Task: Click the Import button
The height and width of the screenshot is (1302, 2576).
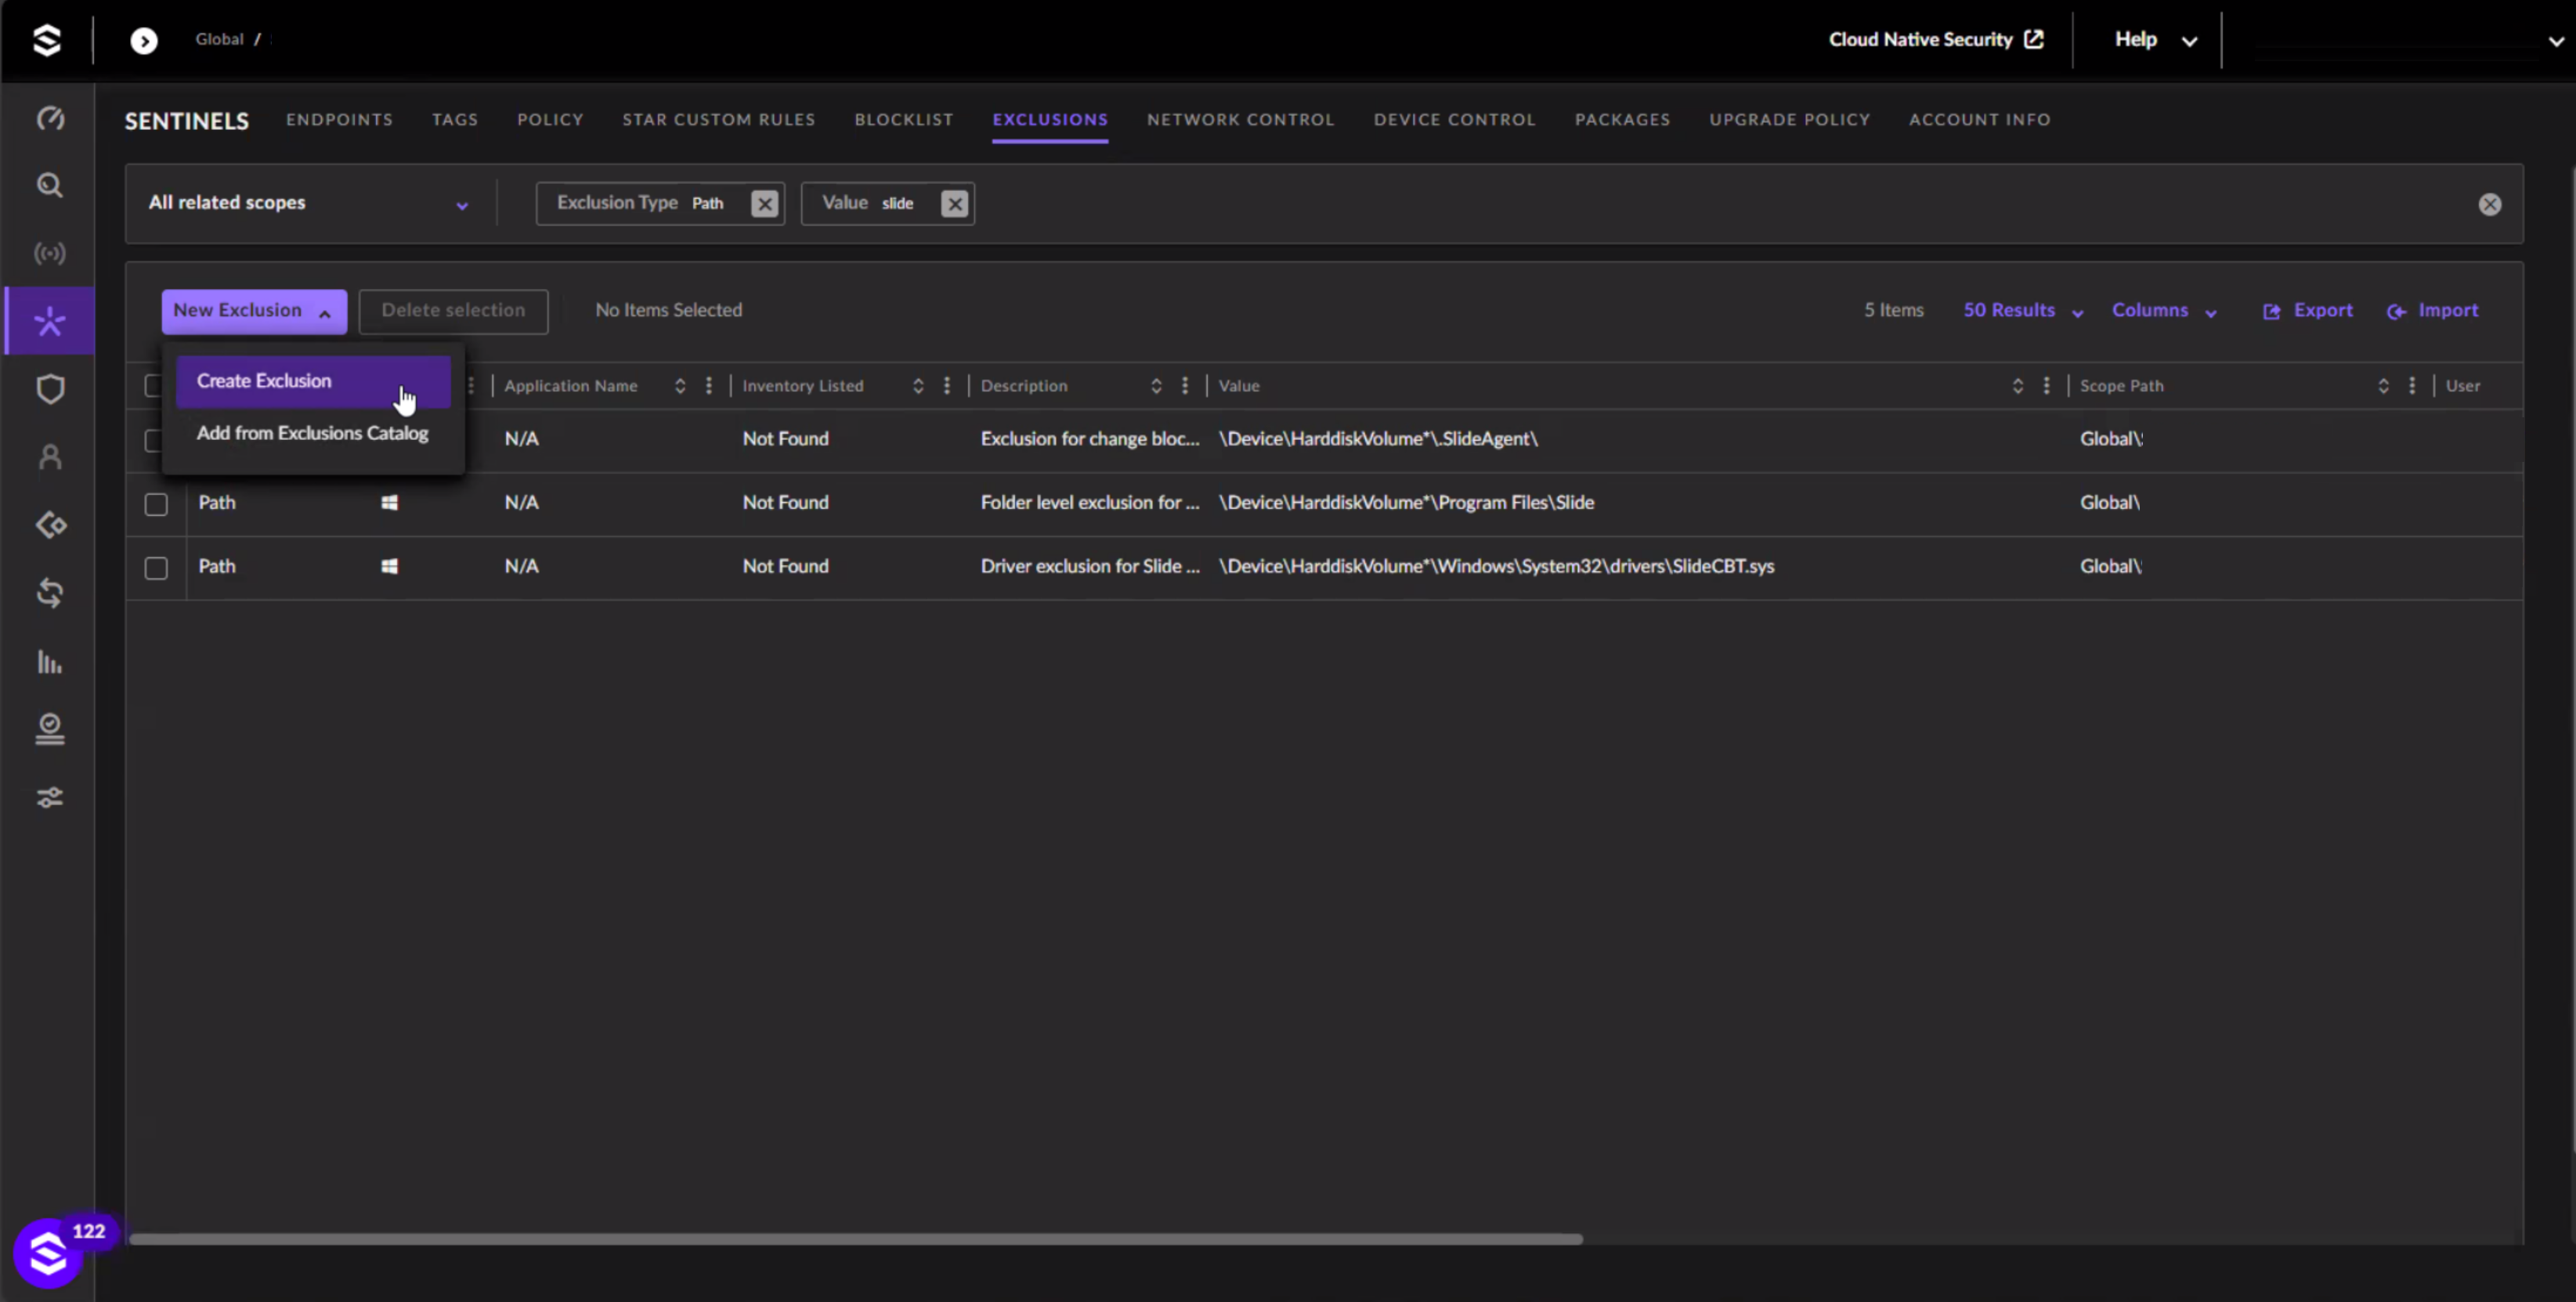Action: pyautogui.click(x=2433, y=311)
